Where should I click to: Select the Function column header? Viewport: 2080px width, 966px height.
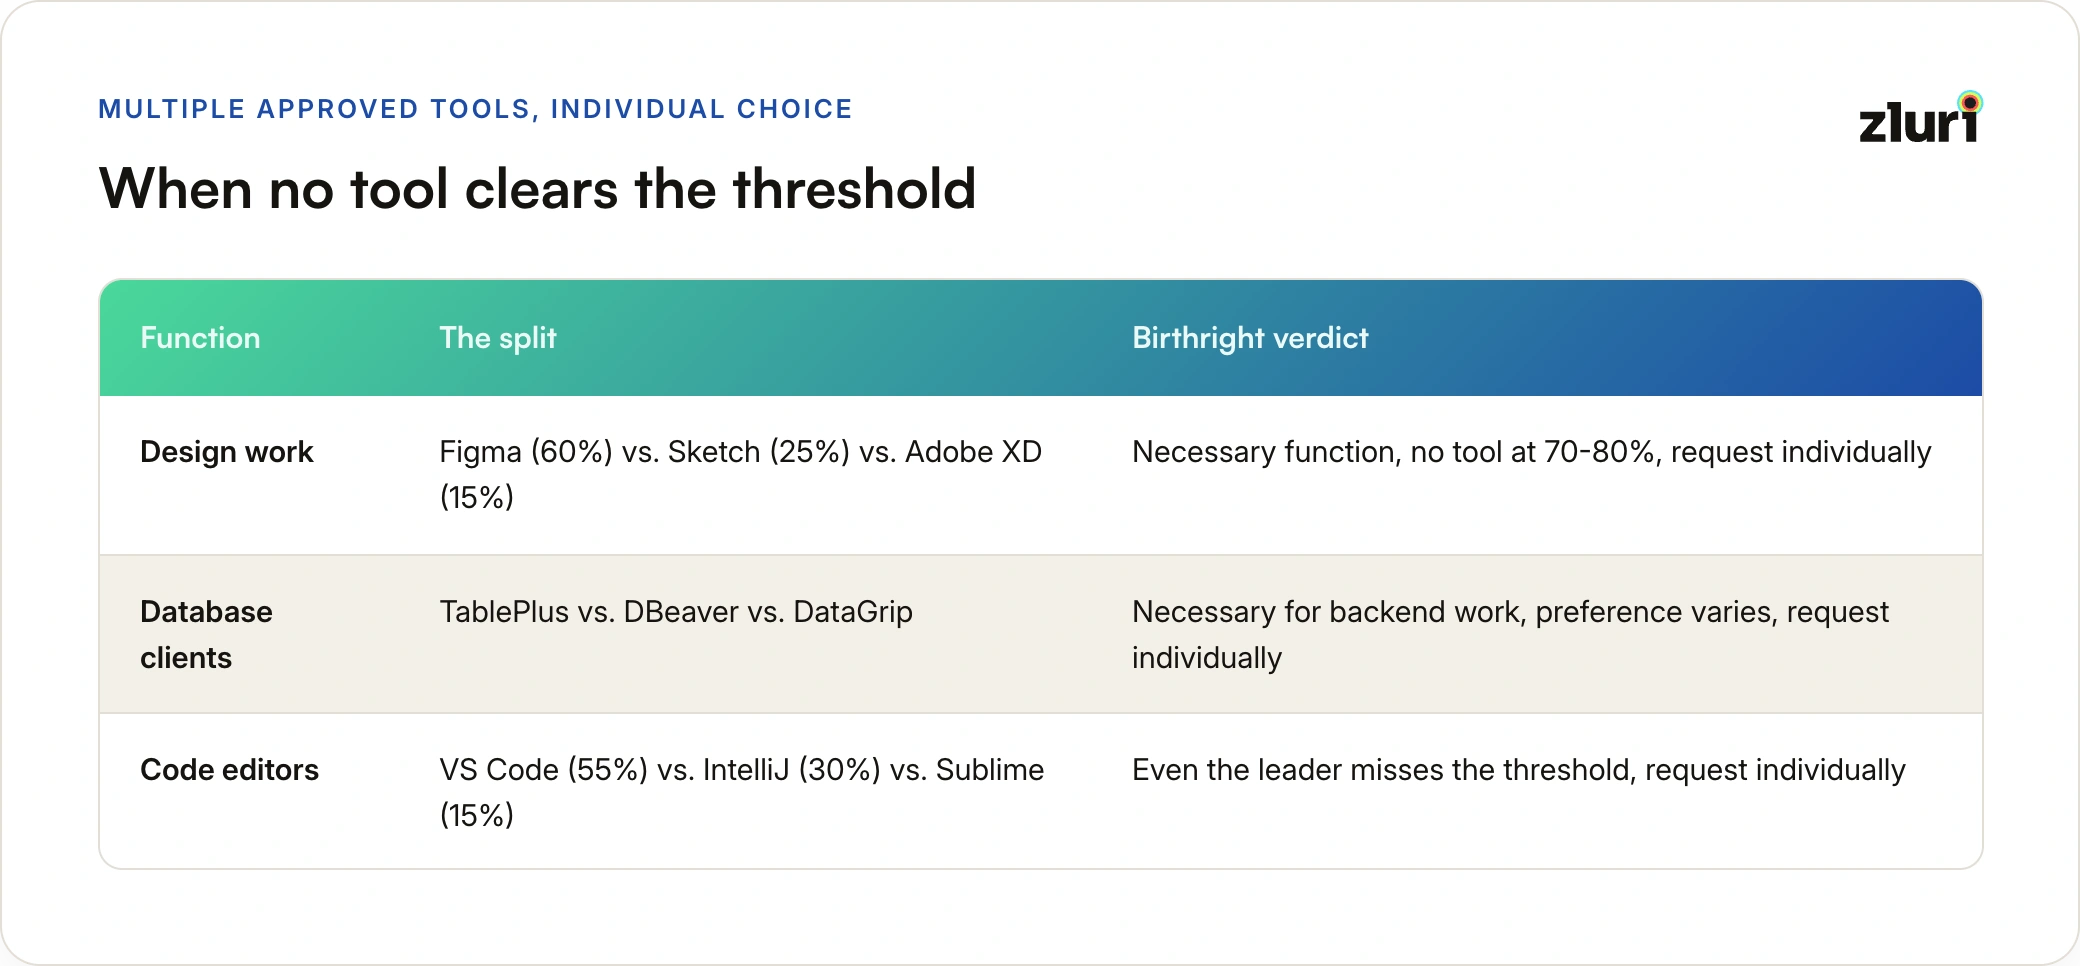tap(200, 338)
